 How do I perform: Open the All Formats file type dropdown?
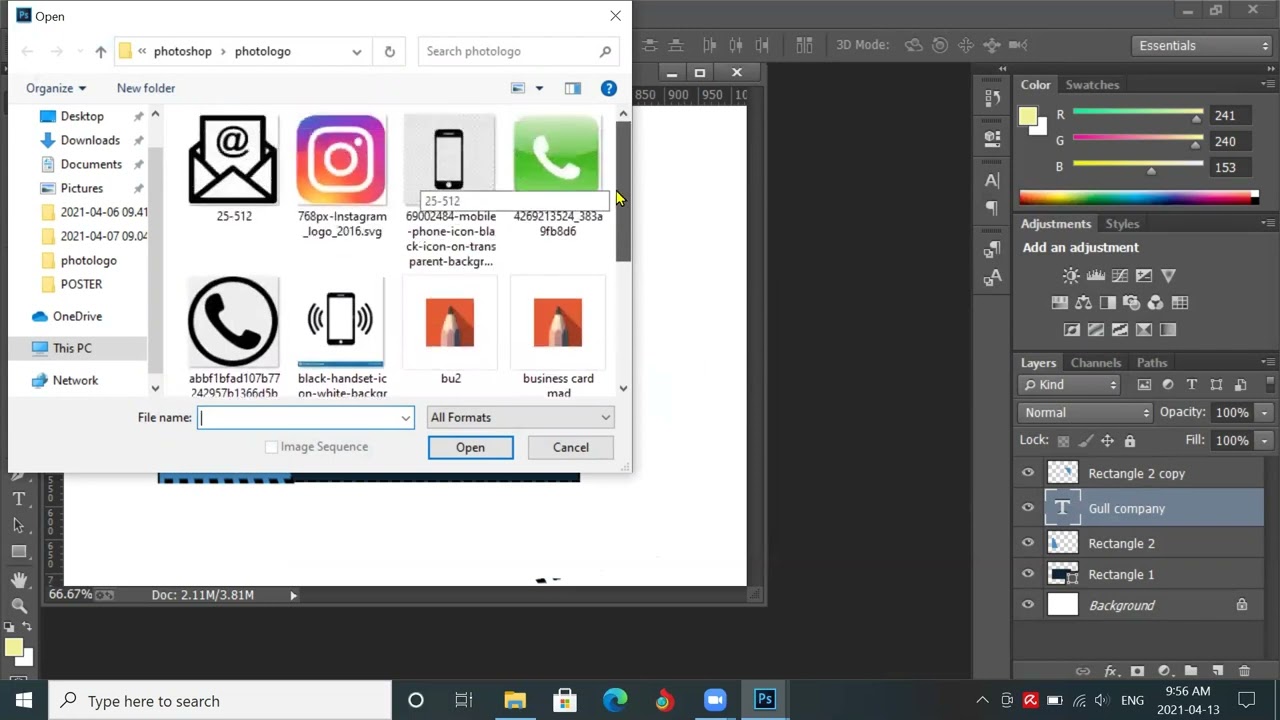(x=520, y=417)
